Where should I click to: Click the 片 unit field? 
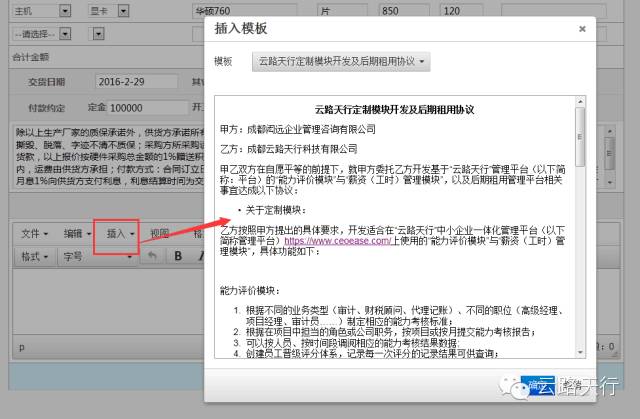[342, 11]
